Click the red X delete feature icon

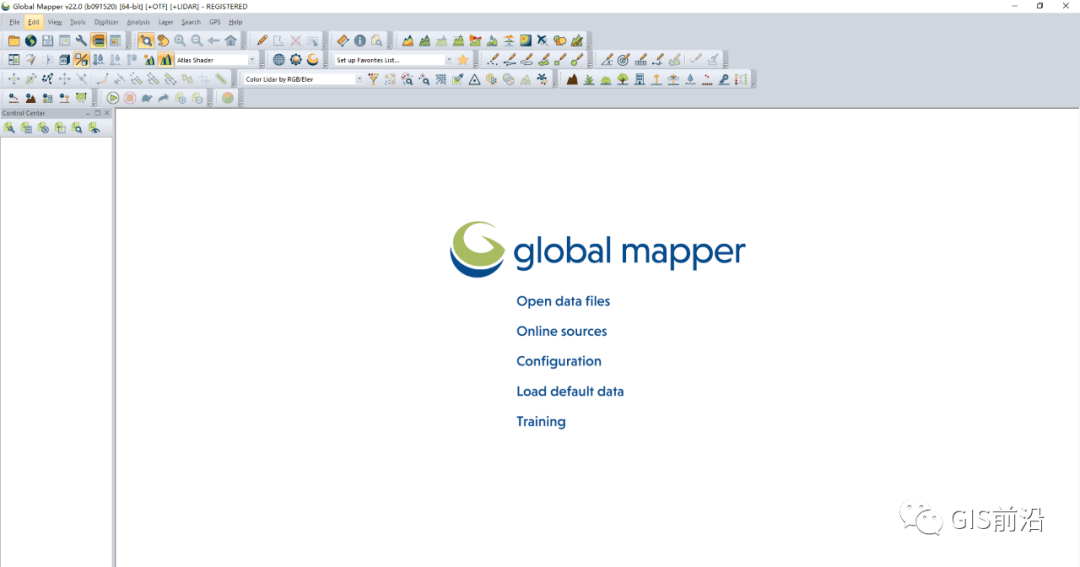(295, 41)
